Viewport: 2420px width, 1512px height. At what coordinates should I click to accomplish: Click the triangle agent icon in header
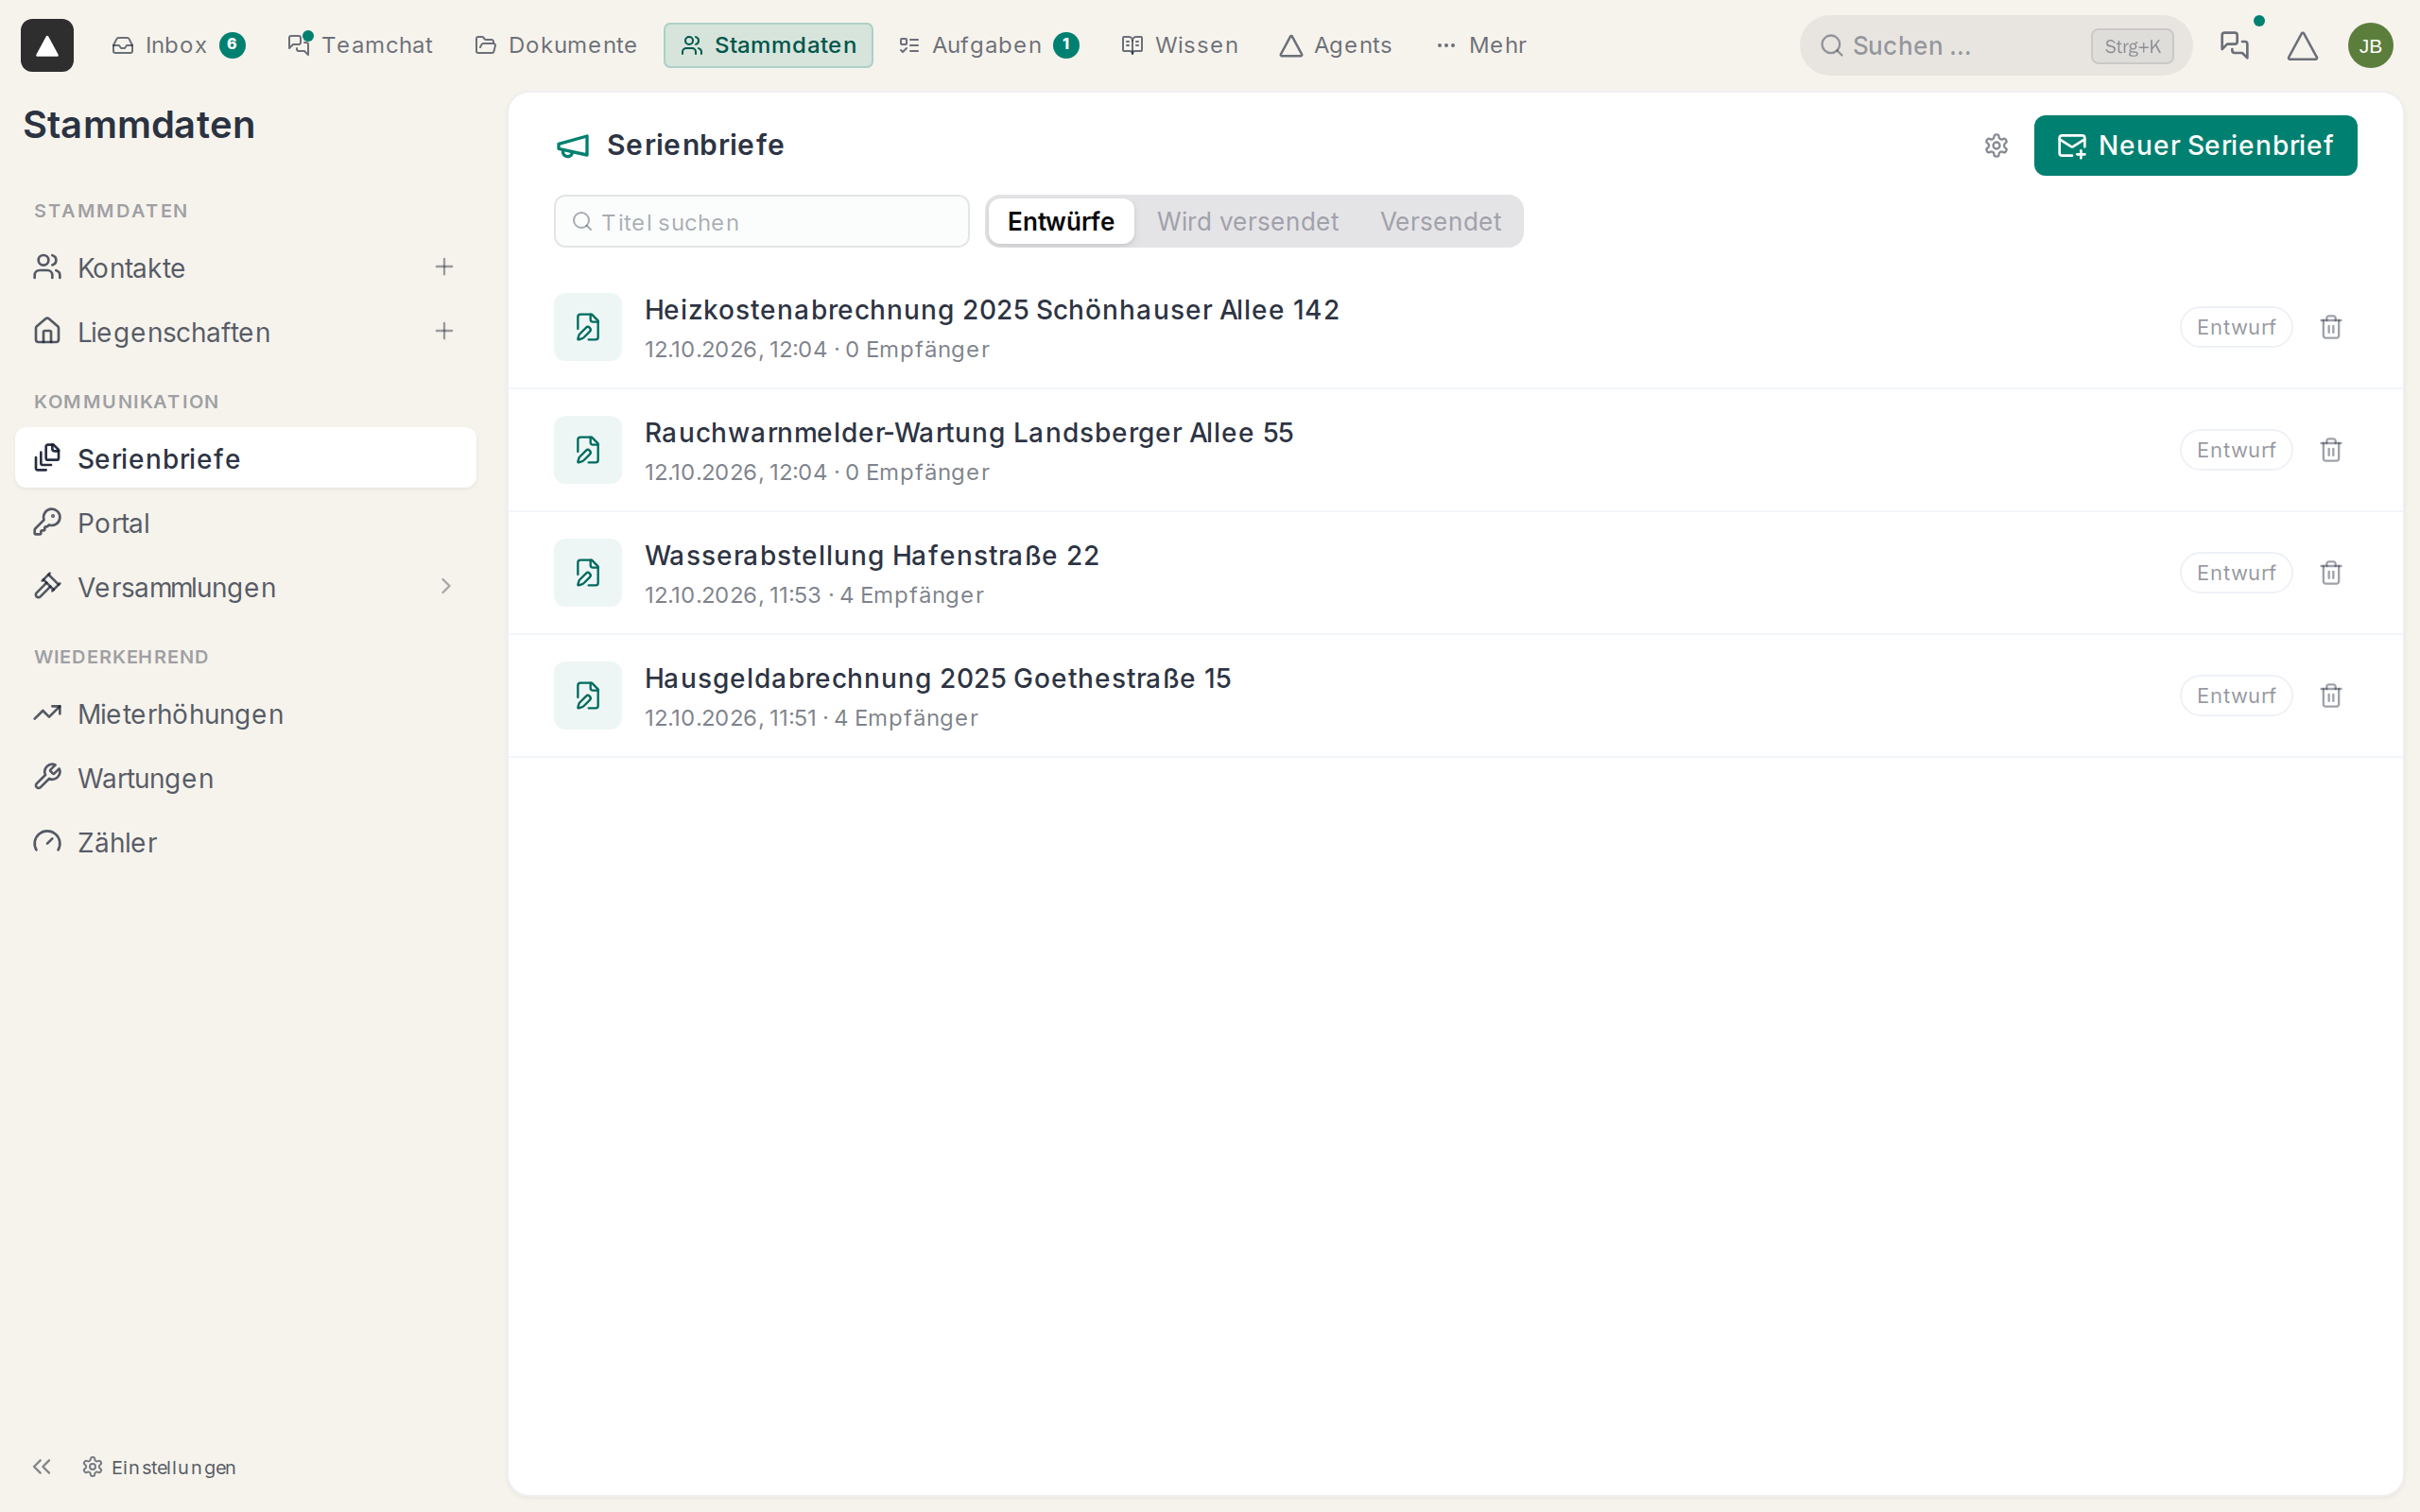[2302, 45]
